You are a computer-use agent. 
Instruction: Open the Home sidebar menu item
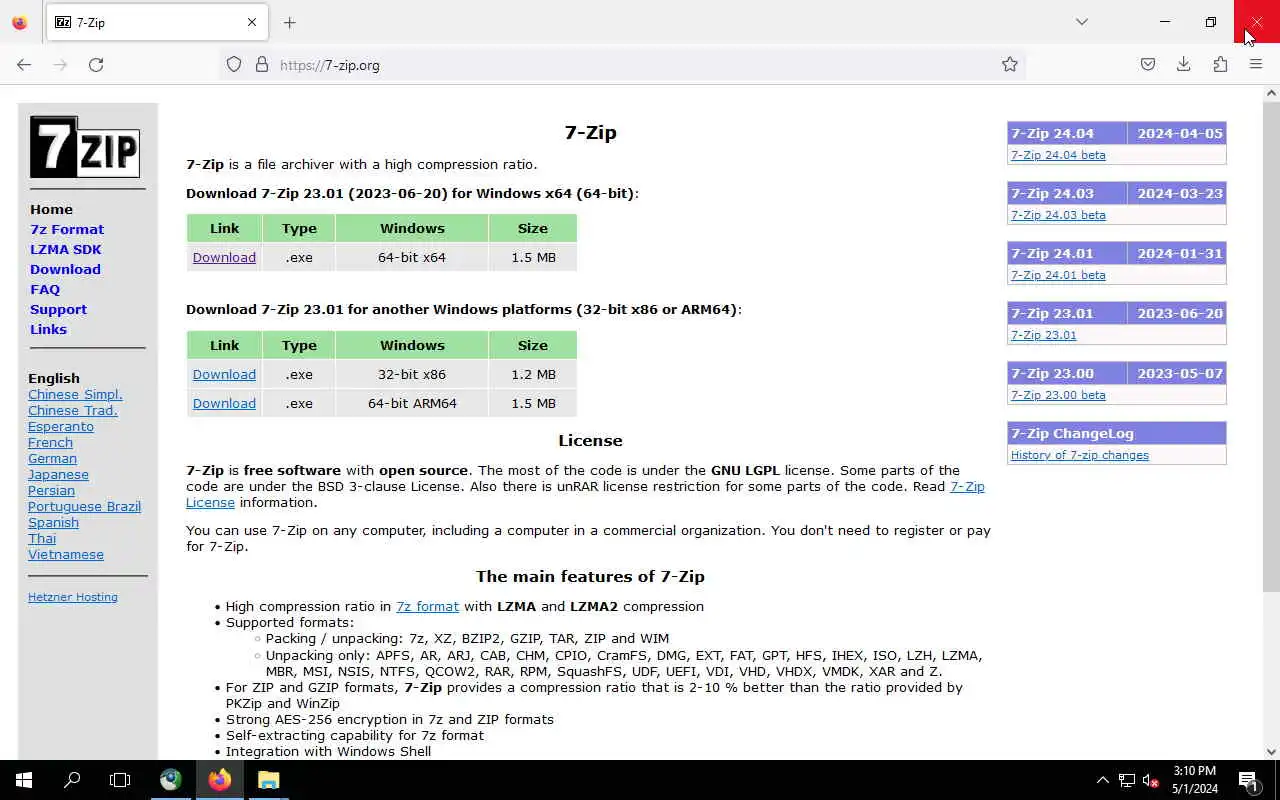tap(51, 209)
